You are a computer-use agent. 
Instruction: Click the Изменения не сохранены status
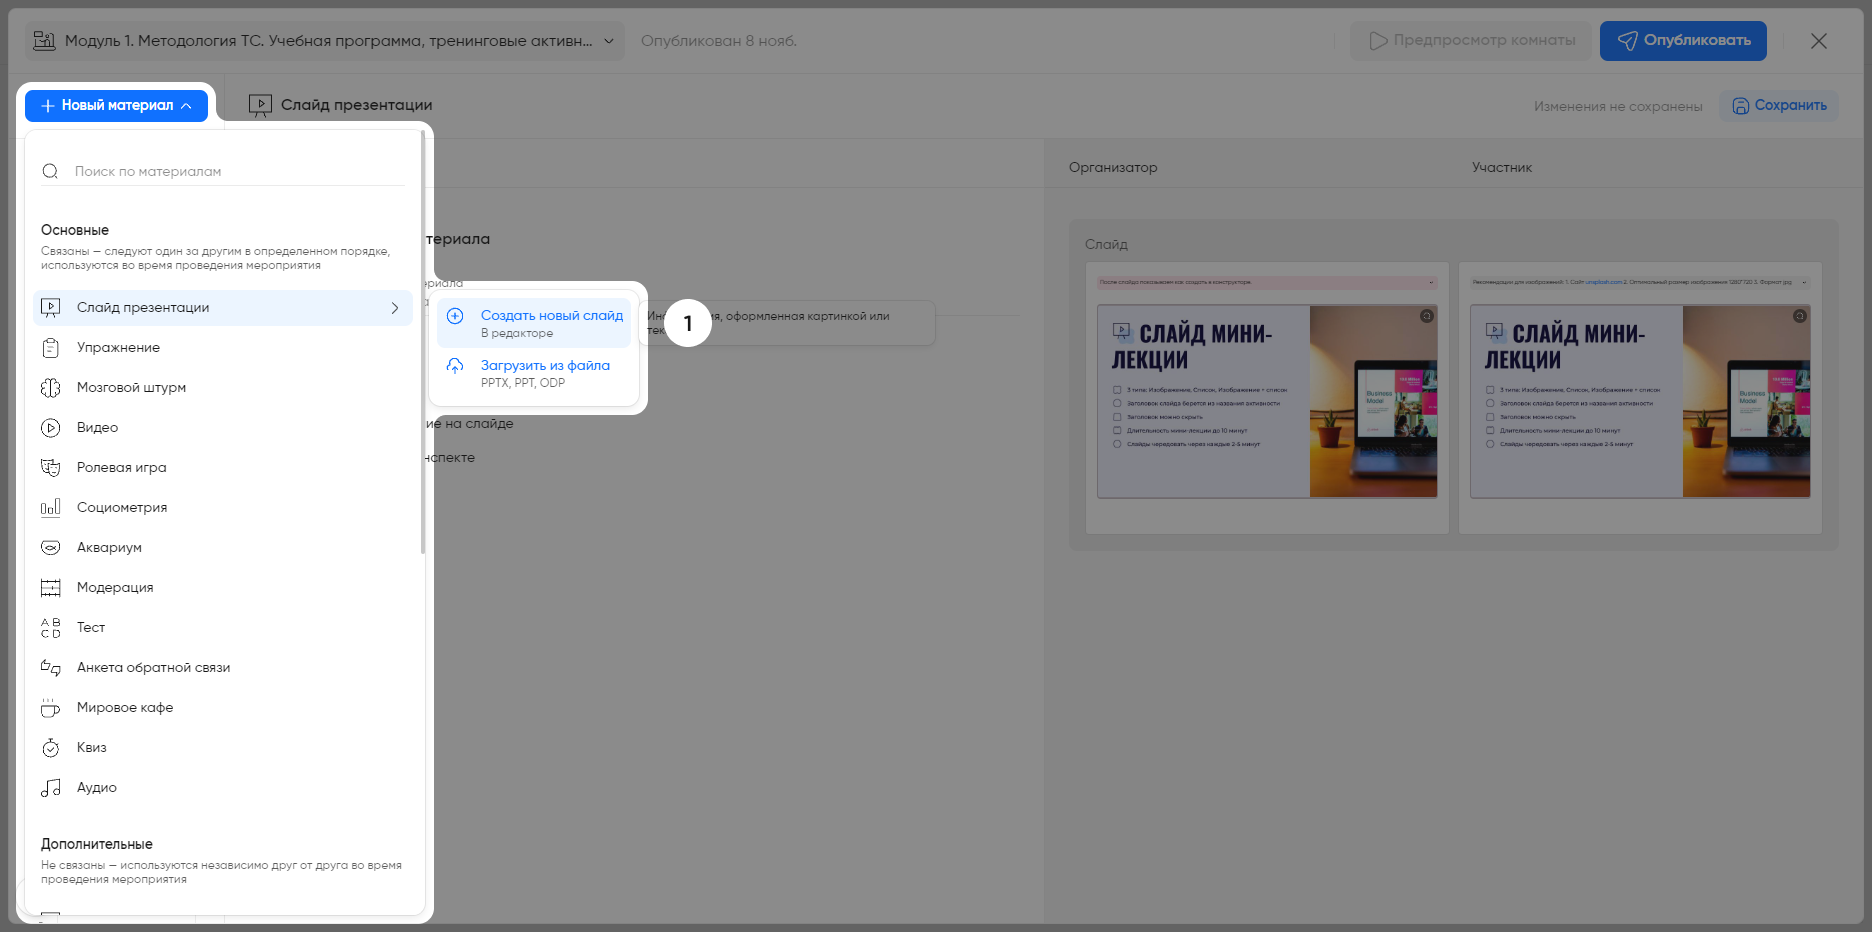(x=1618, y=106)
